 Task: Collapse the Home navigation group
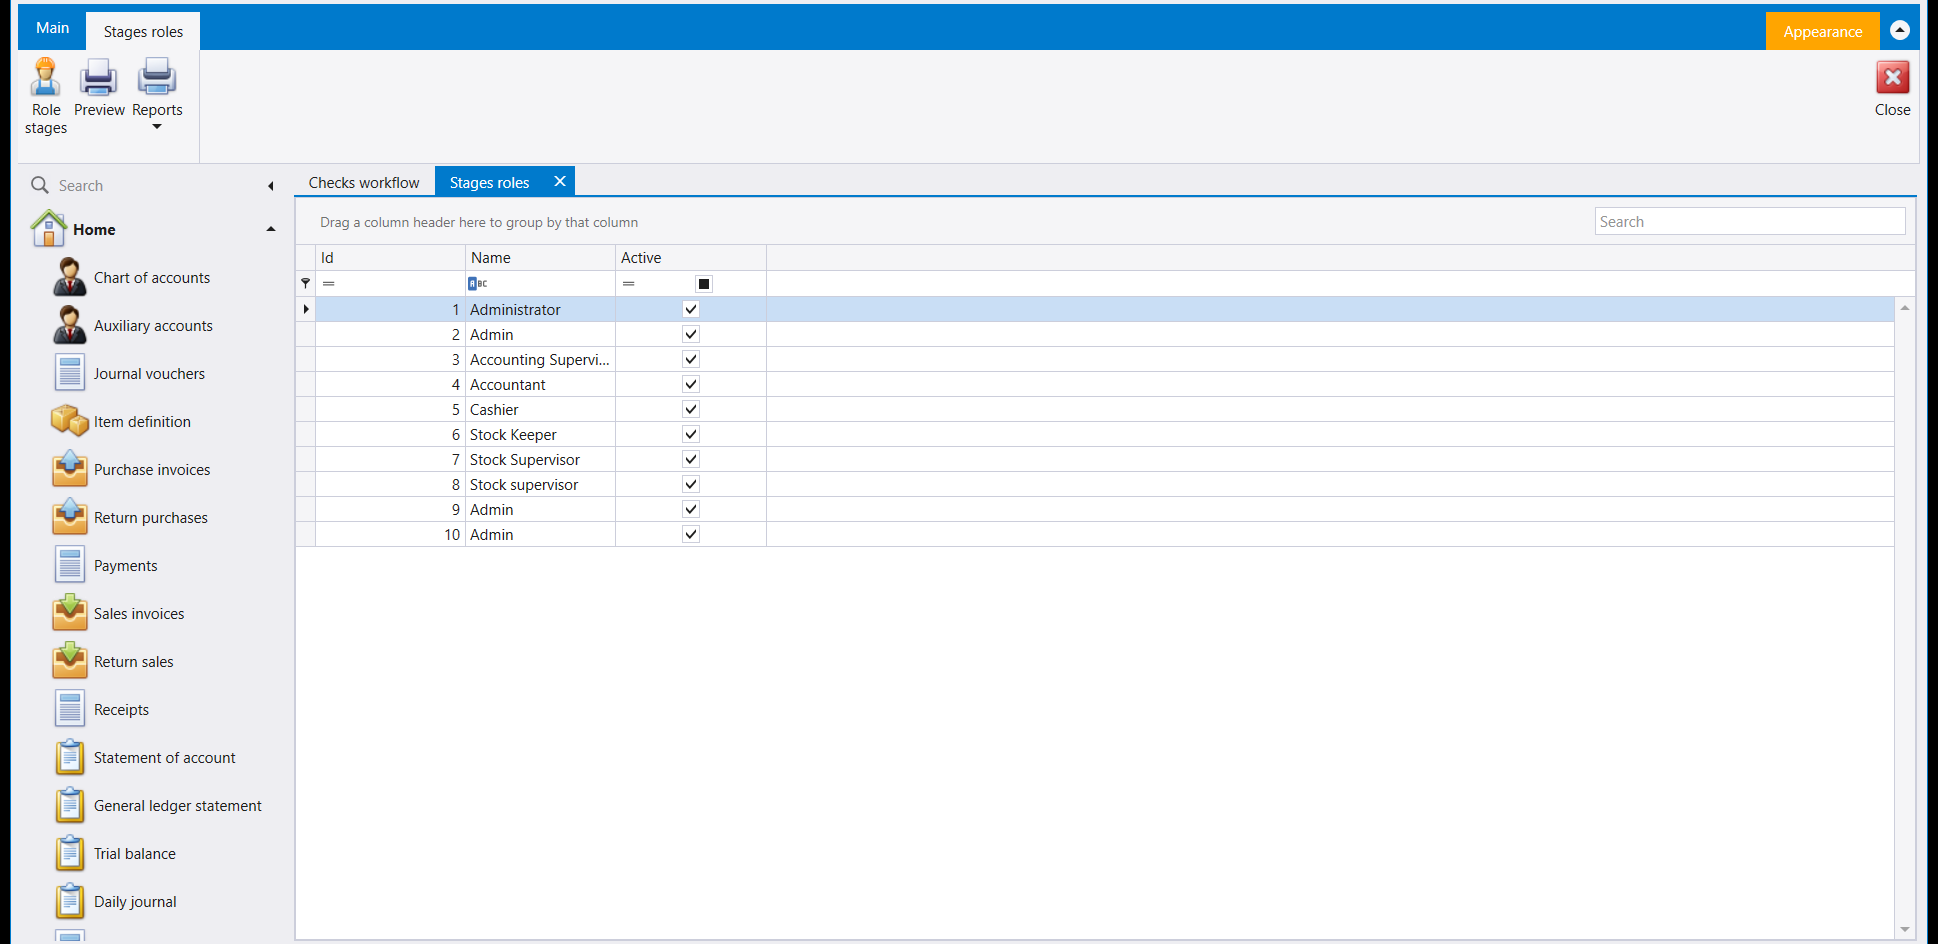[271, 229]
